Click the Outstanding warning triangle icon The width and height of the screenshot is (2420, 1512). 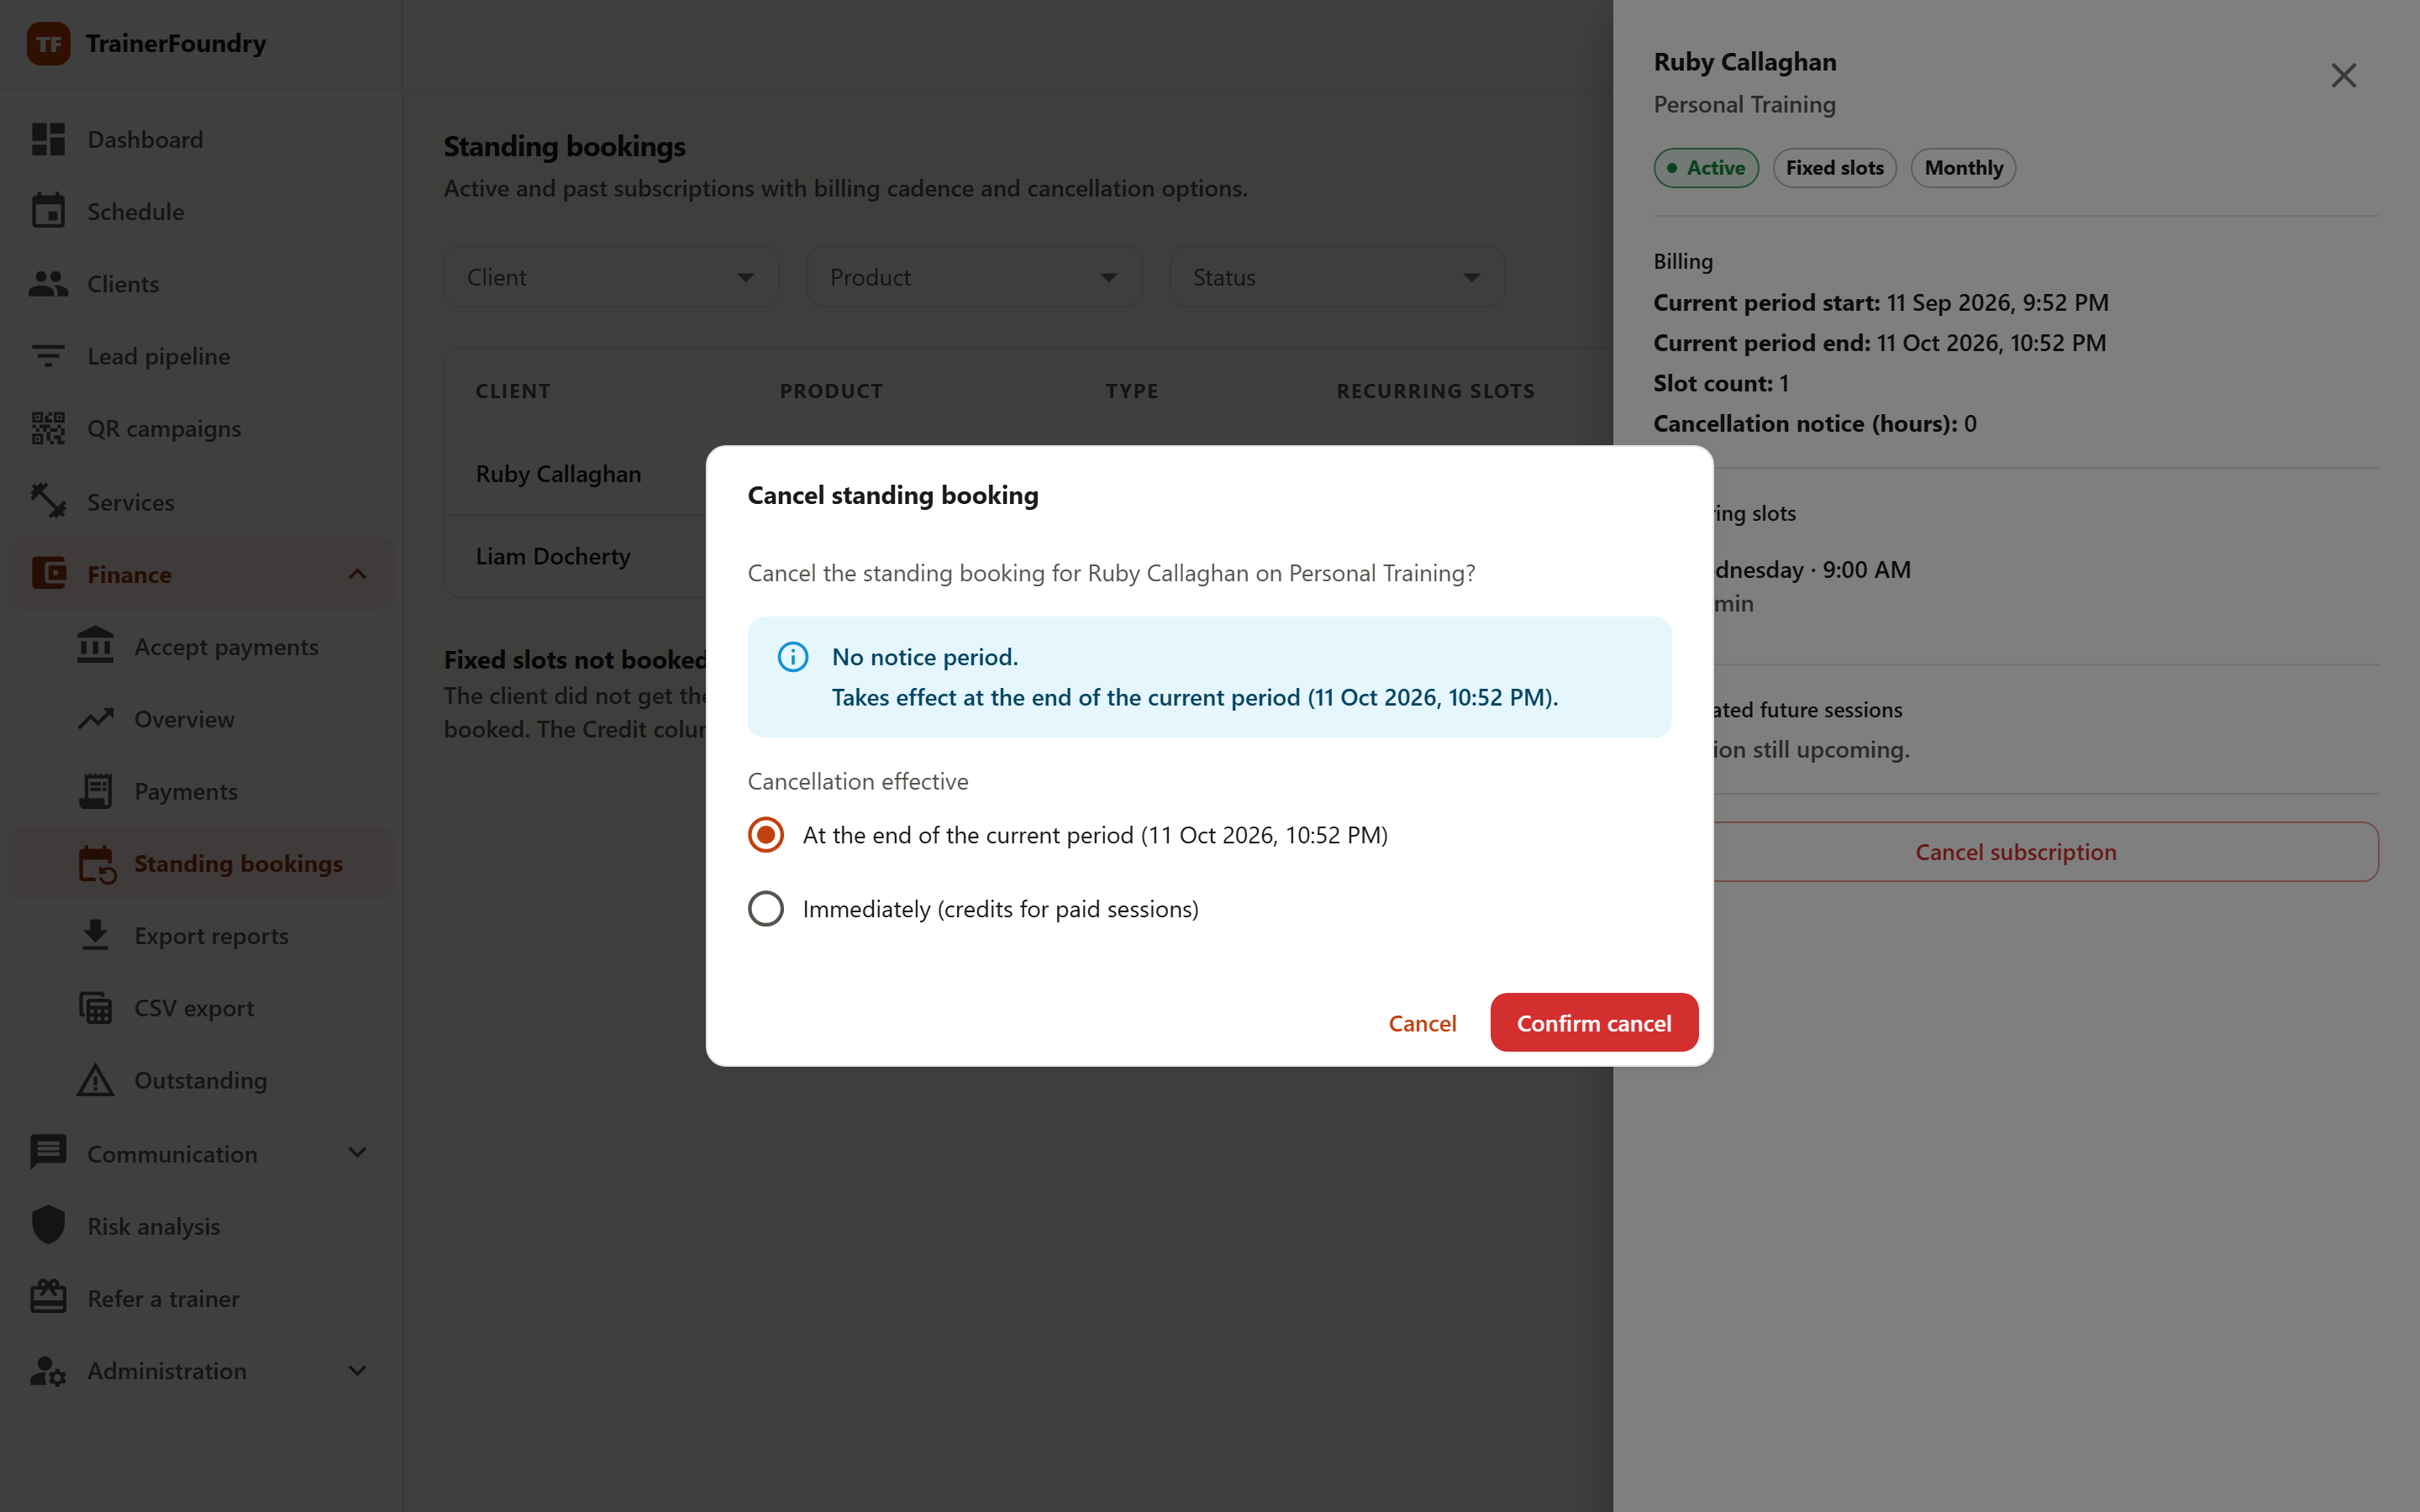[96, 1080]
